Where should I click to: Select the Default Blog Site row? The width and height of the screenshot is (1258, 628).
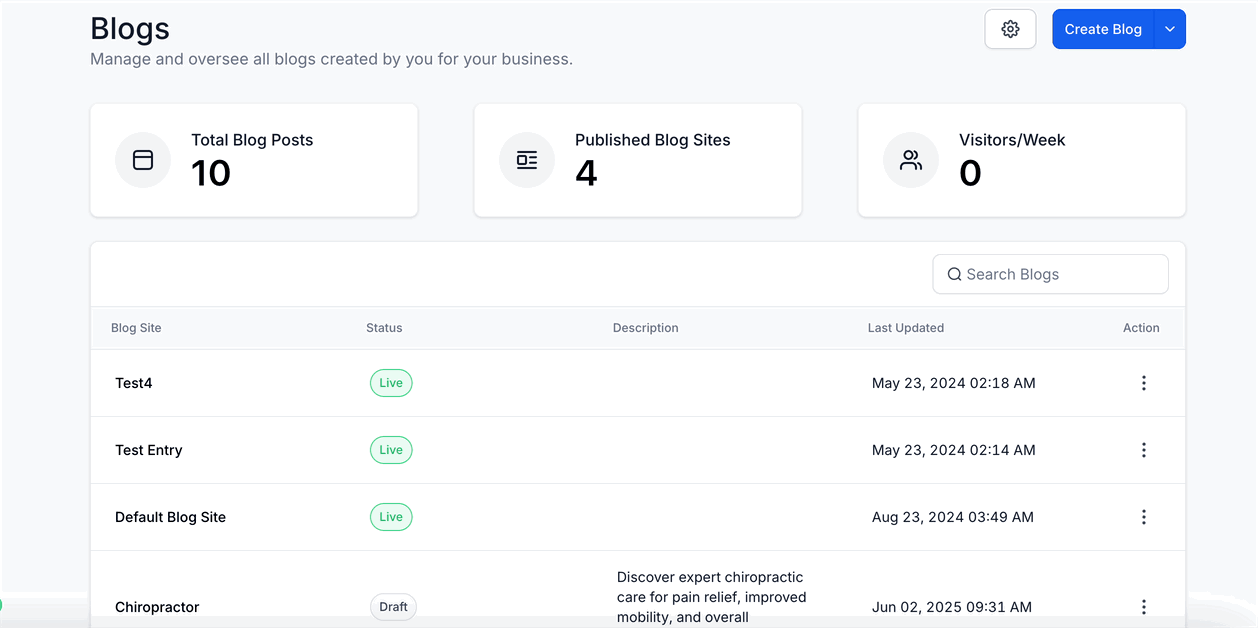tap(171, 517)
